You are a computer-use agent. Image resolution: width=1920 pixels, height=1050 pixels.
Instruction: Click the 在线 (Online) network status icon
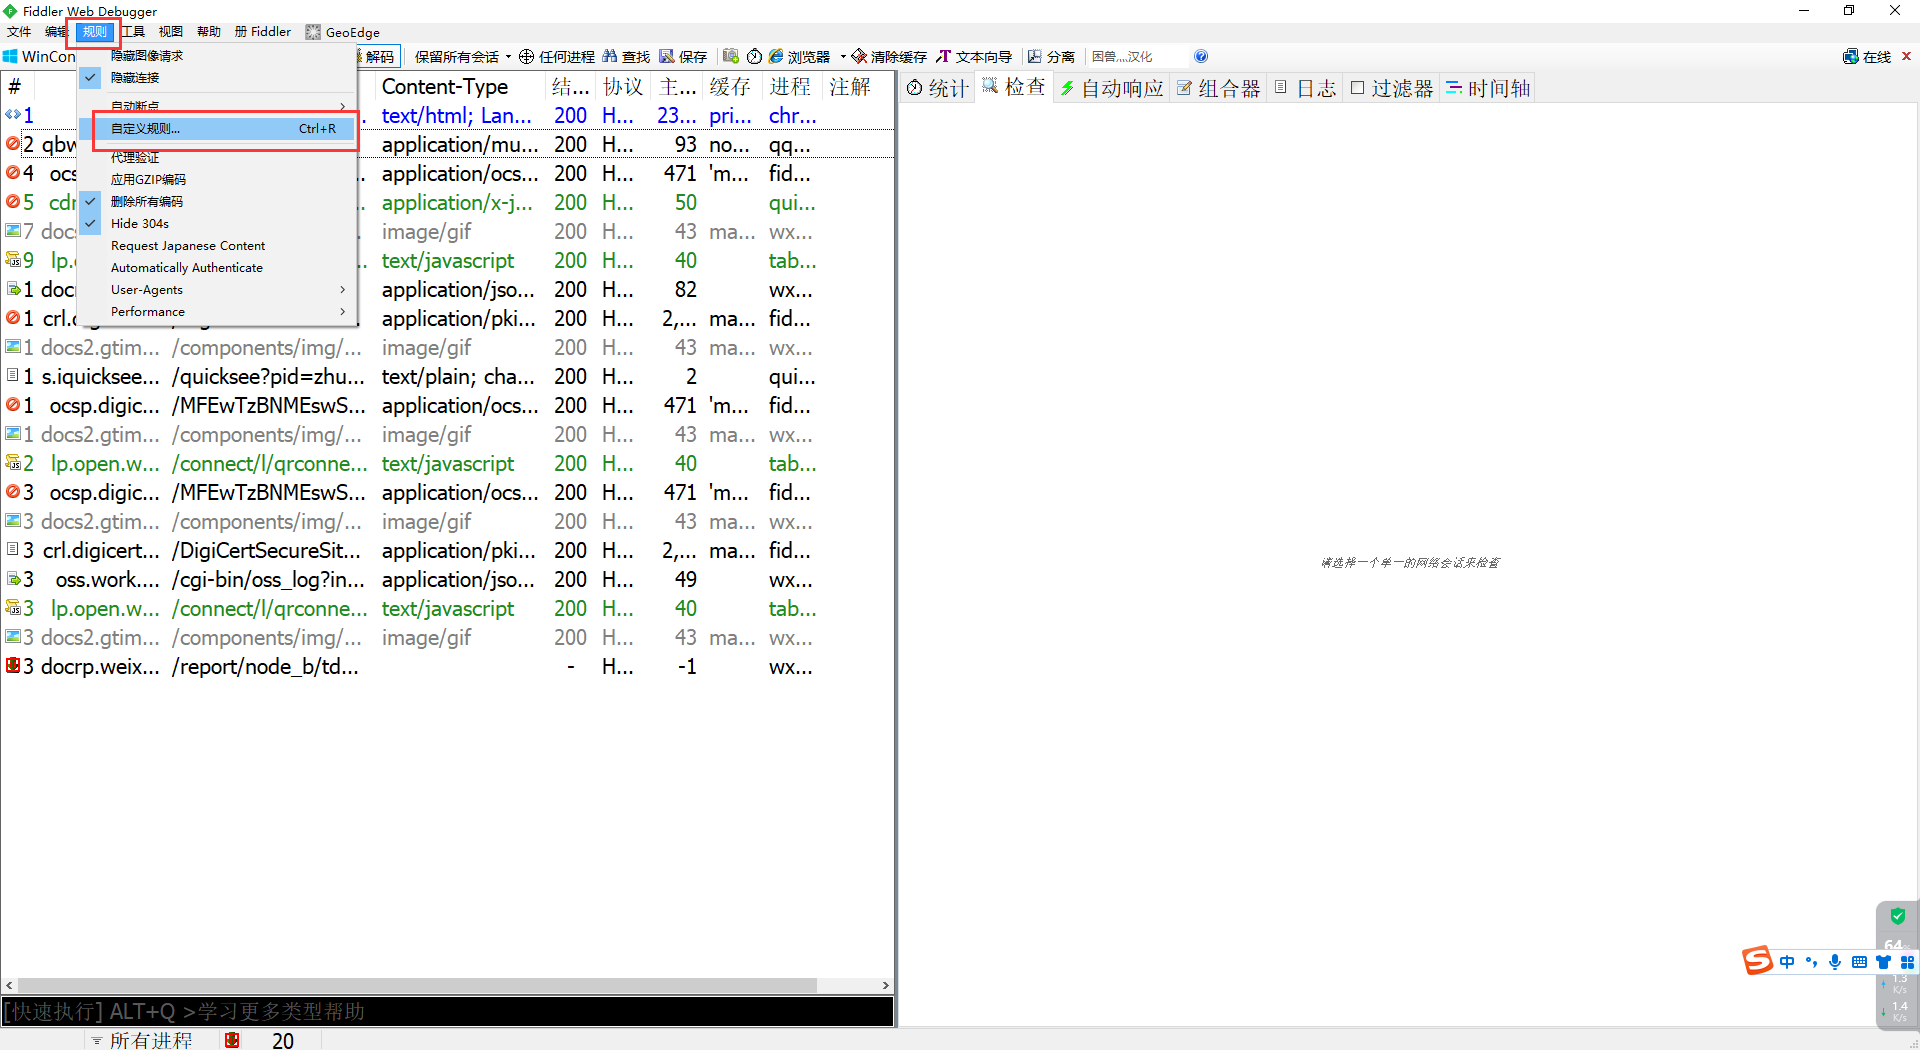click(1851, 57)
